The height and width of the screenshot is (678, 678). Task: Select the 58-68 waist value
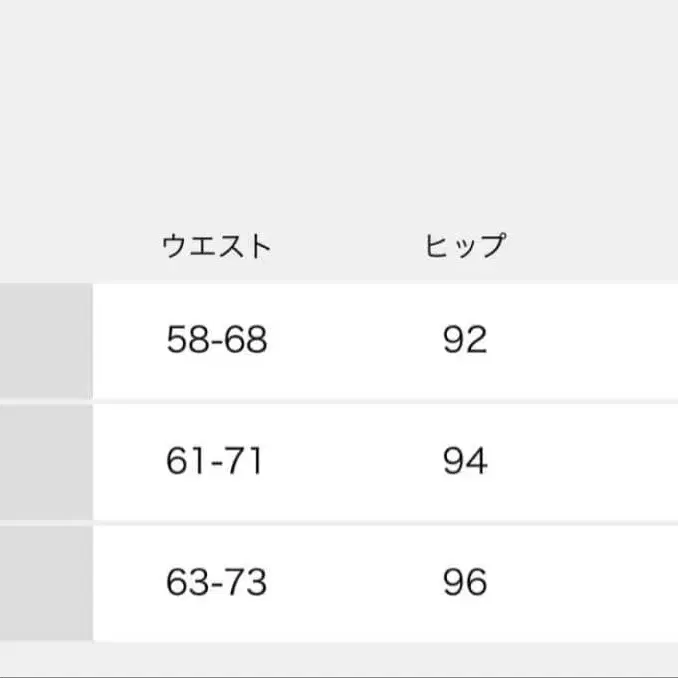pos(216,341)
